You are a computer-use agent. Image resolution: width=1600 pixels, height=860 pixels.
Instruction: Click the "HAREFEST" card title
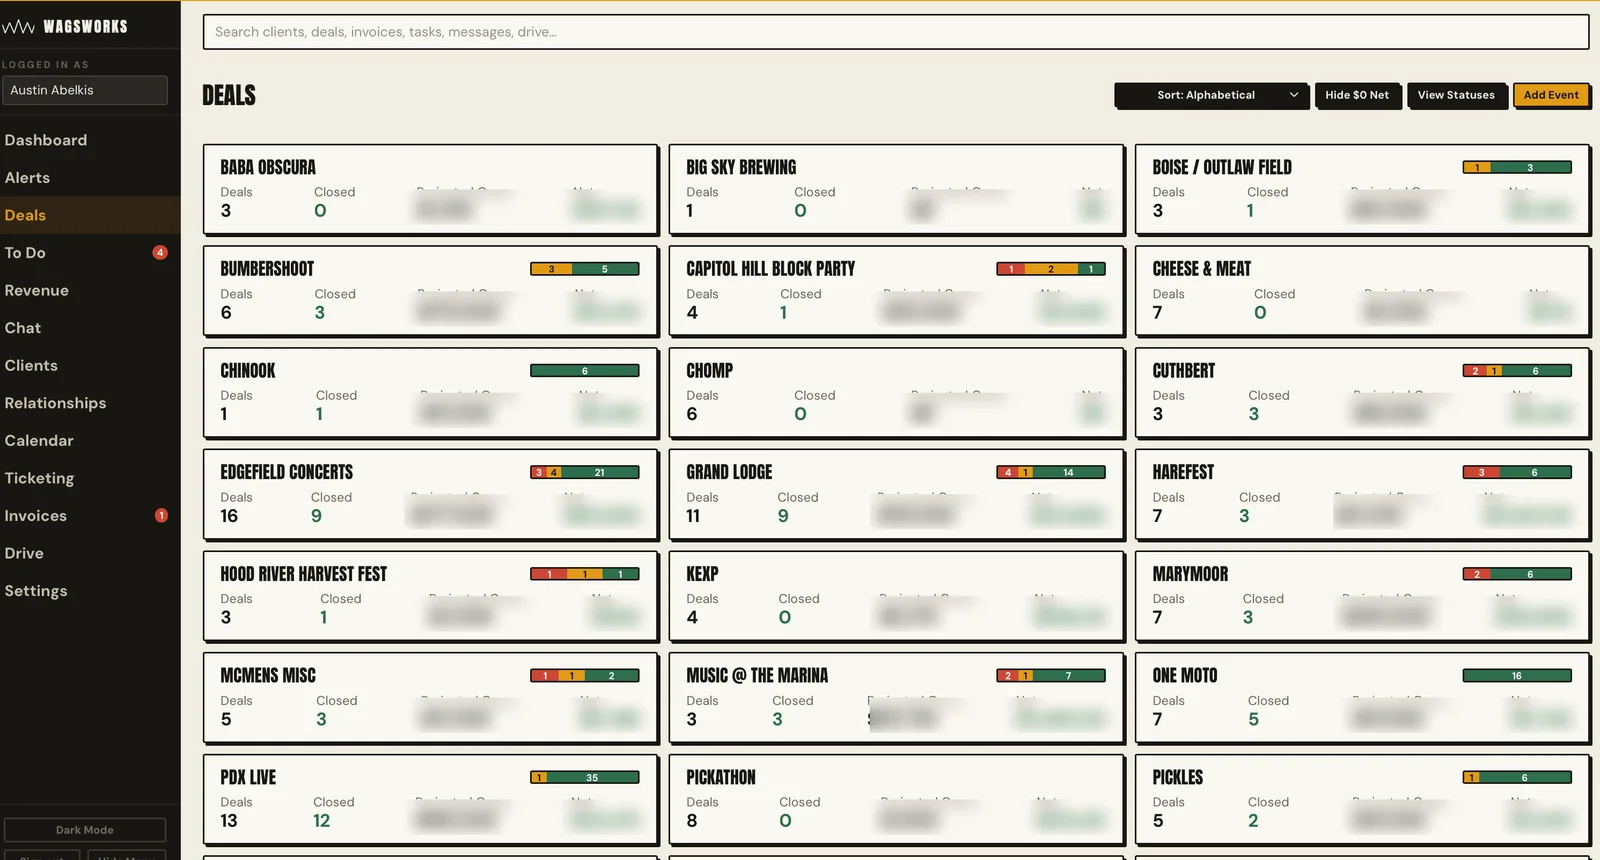(x=1183, y=472)
